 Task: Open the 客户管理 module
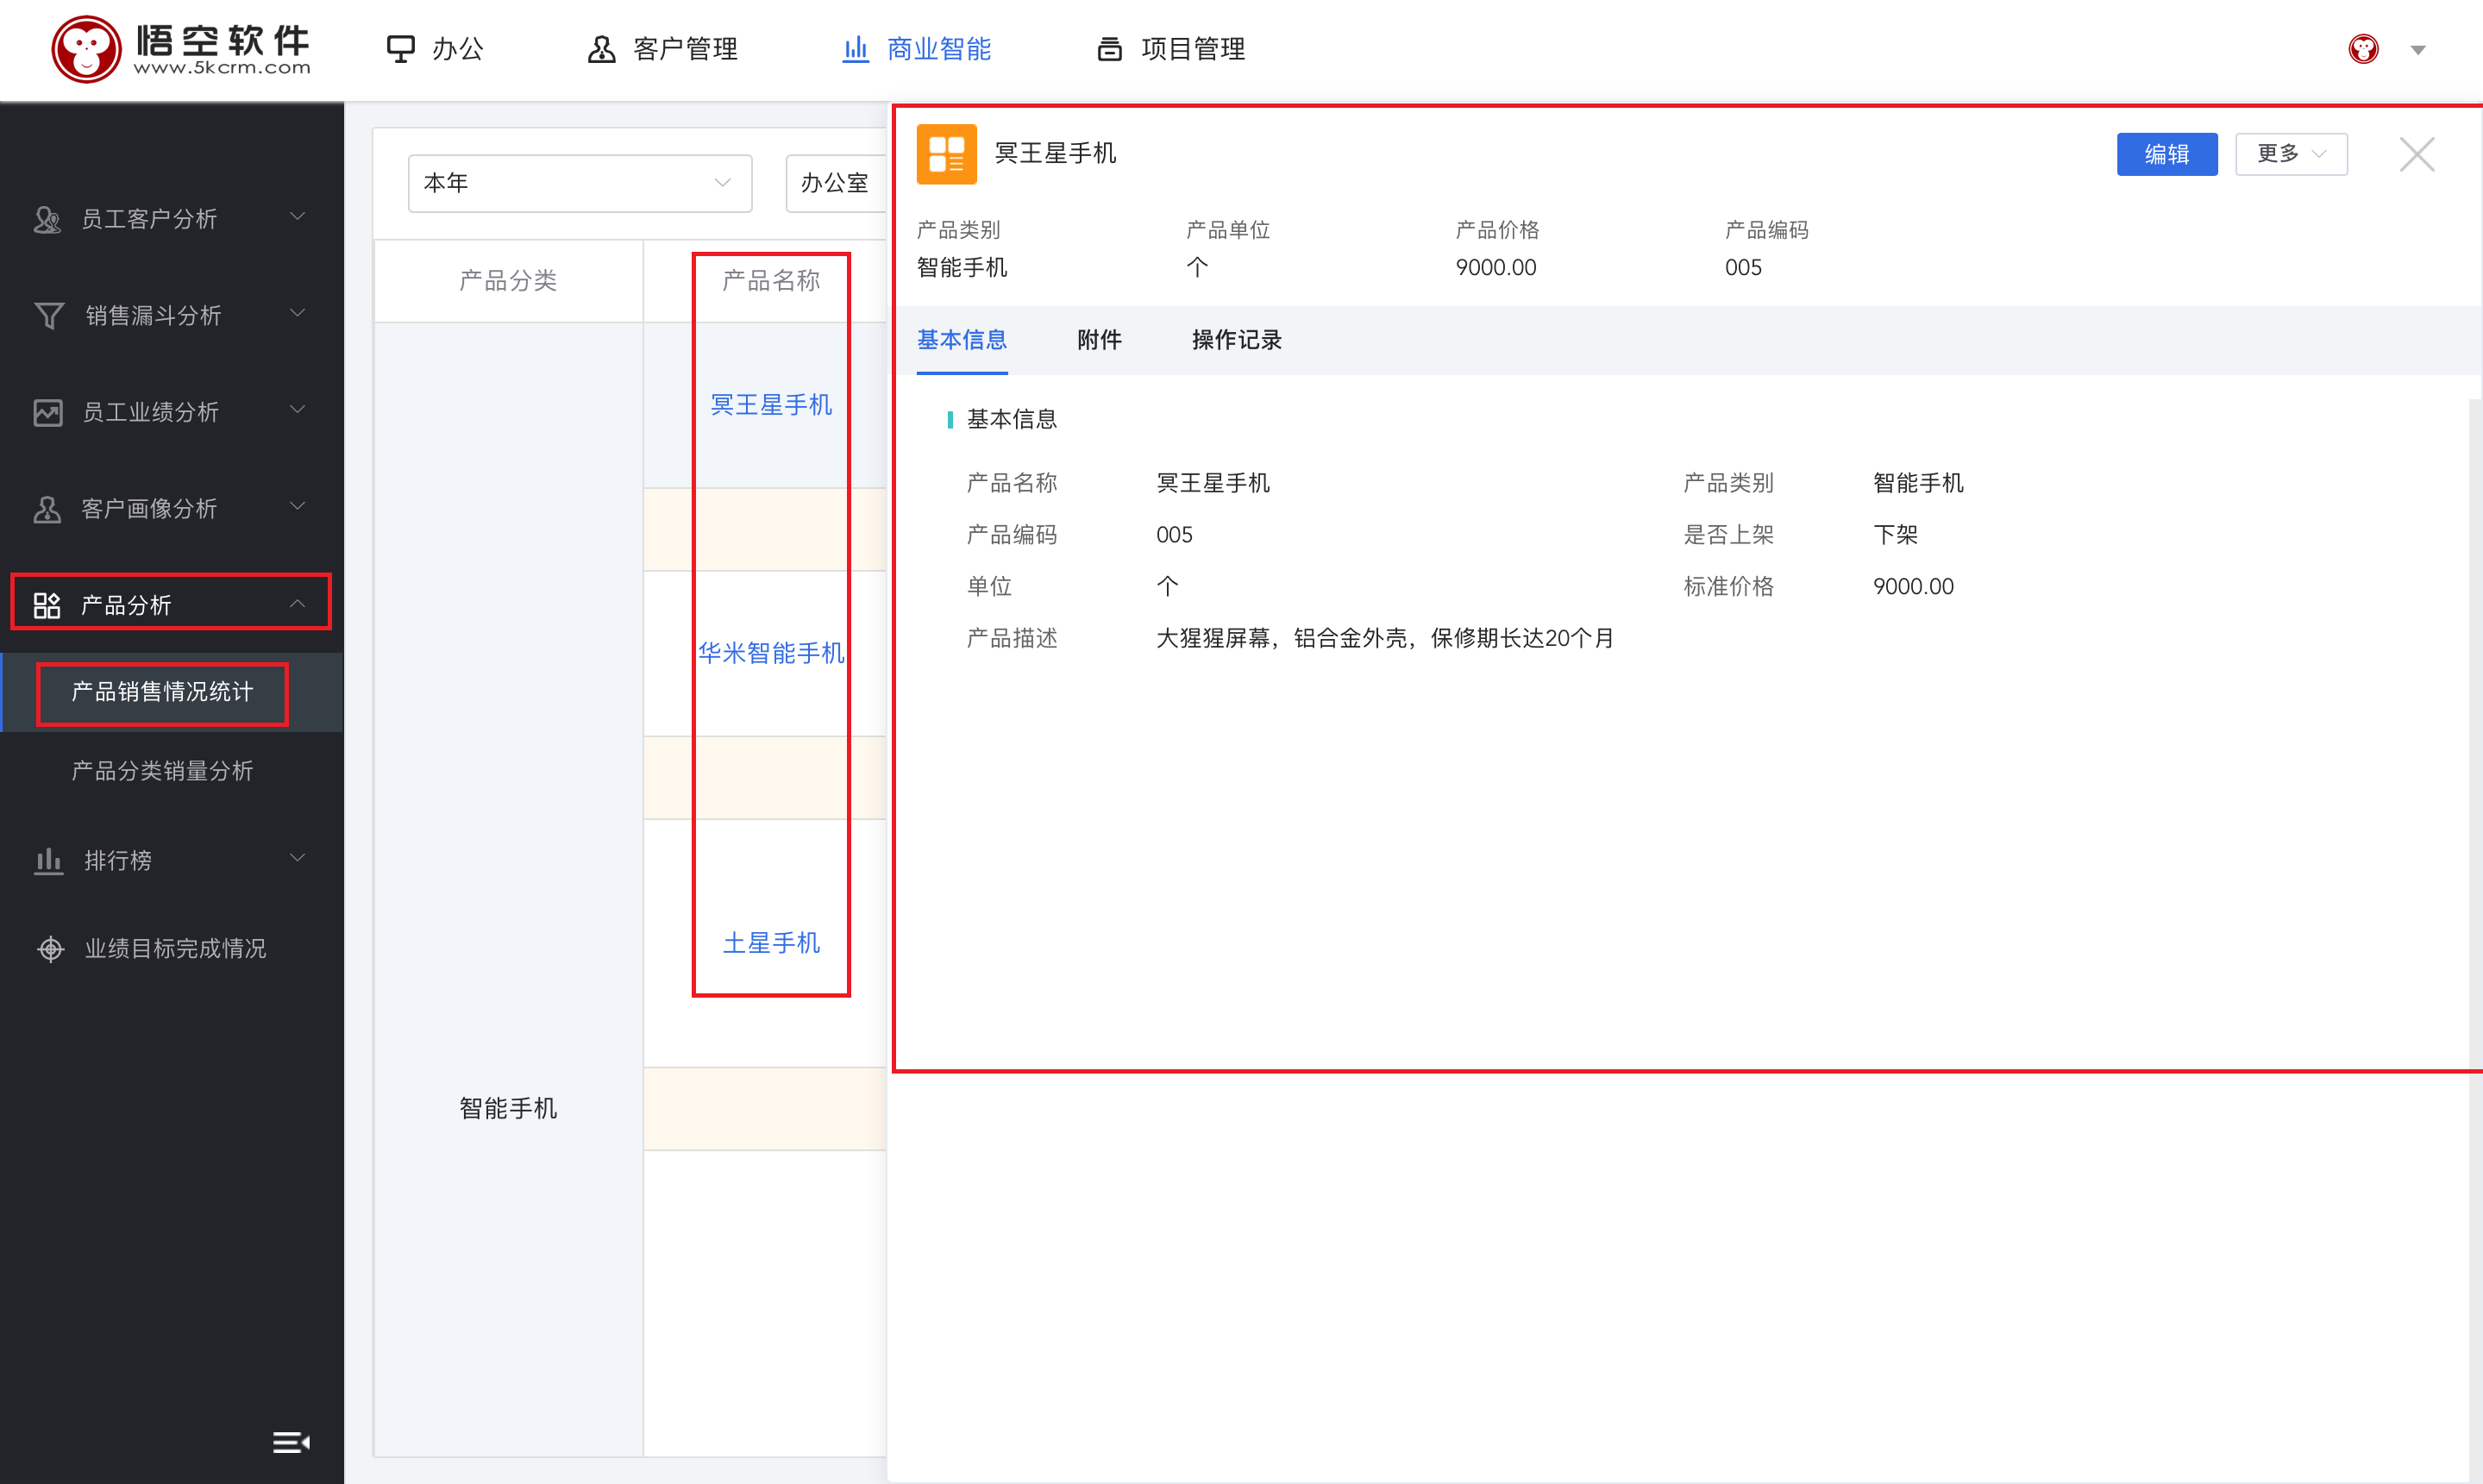[x=662, y=49]
